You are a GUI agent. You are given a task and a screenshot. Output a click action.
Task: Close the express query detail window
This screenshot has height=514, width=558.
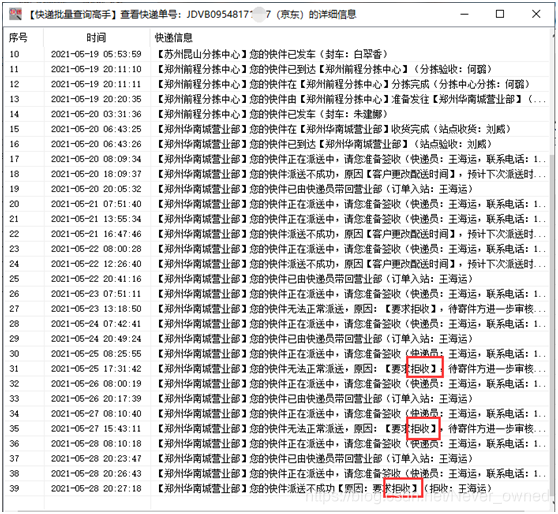click(x=536, y=14)
